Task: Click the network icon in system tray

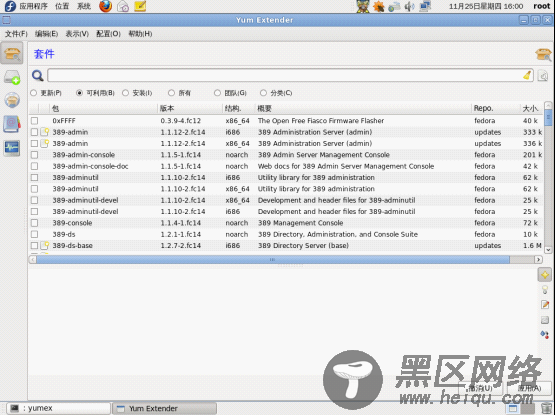Action: (x=425, y=6)
